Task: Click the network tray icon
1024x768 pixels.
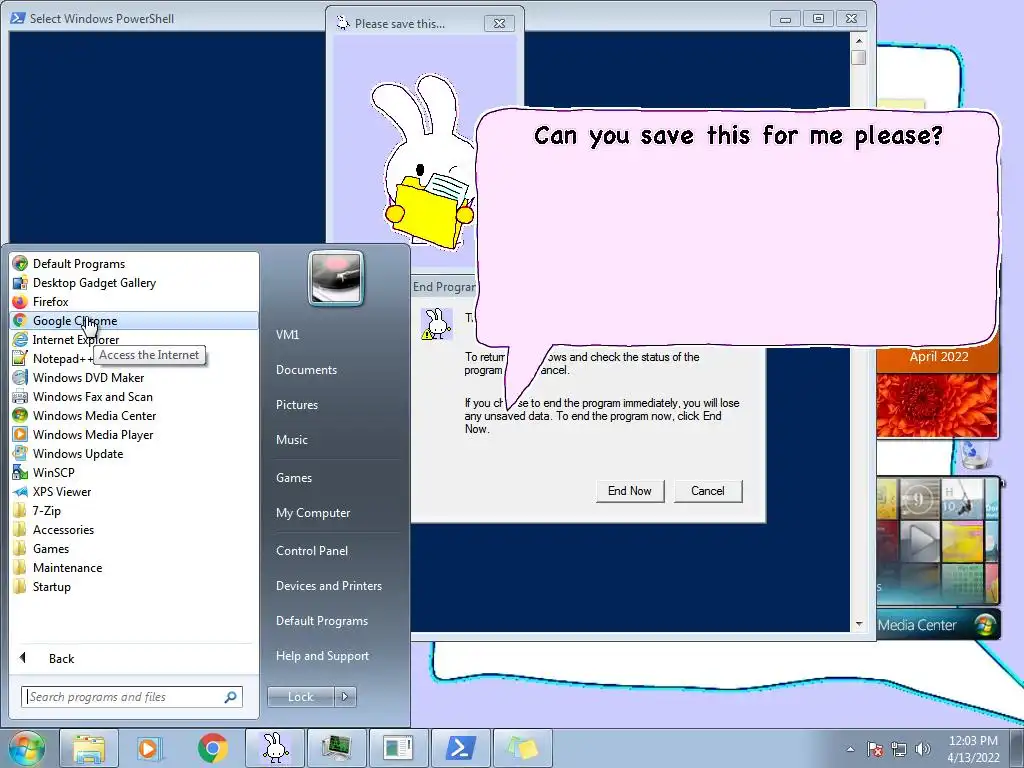Action: 899,749
